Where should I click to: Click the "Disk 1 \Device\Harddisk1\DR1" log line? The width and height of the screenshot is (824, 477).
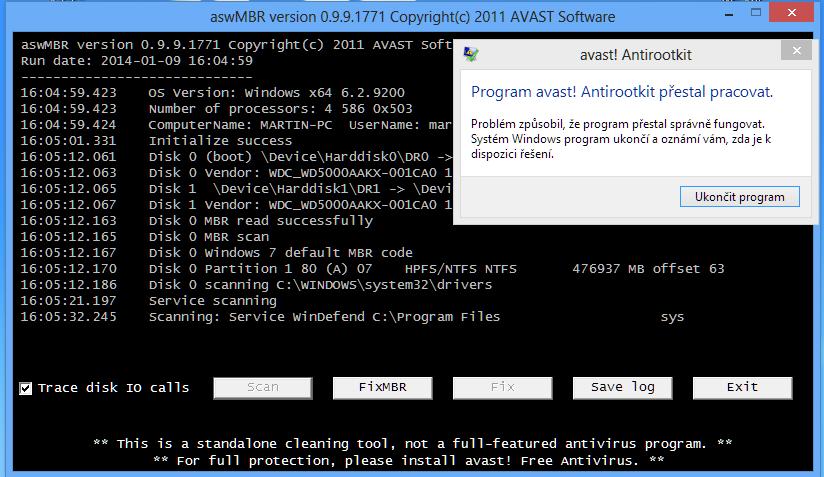[x=236, y=189]
